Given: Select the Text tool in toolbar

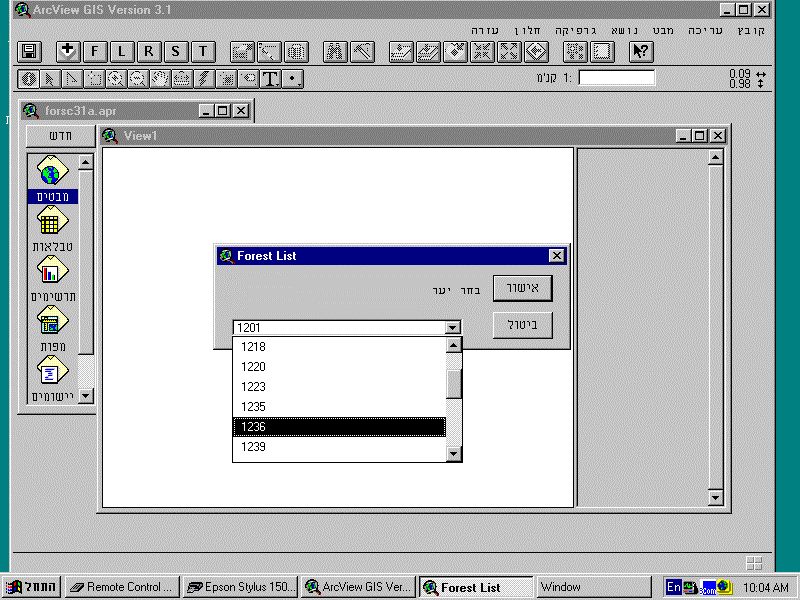Looking at the screenshot, I should 269,78.
